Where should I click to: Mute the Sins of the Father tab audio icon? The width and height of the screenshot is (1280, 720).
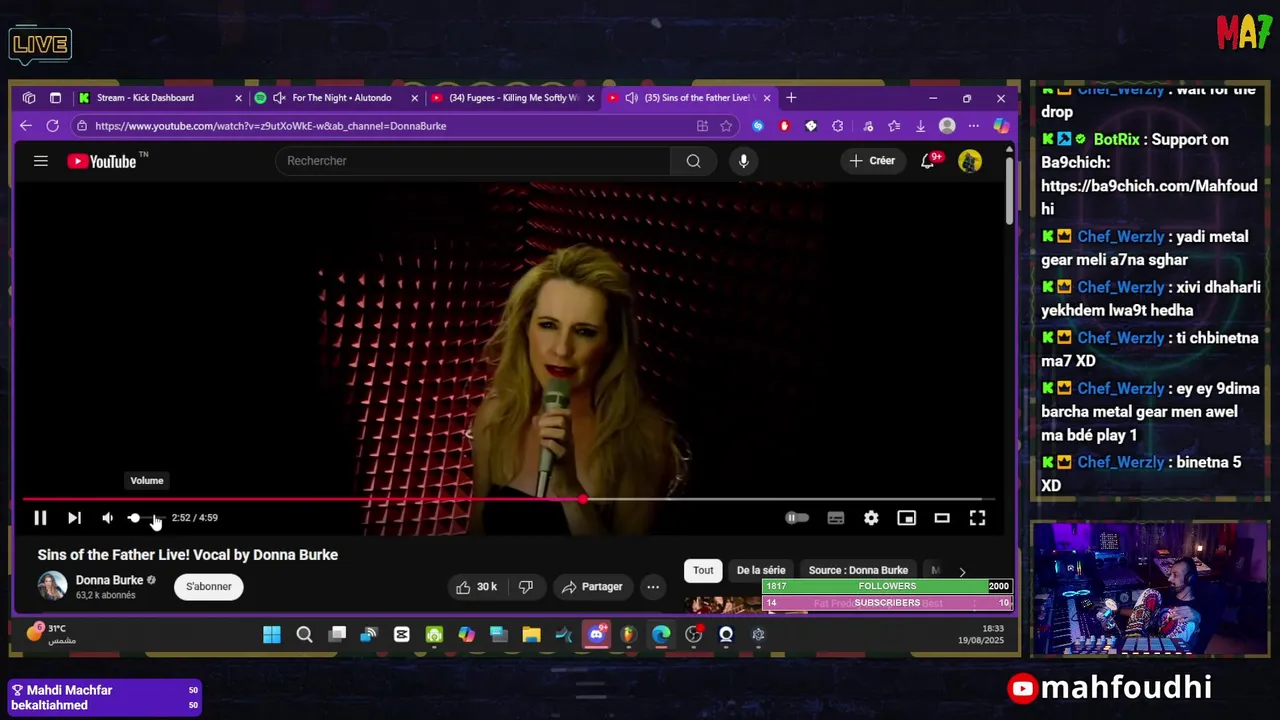tap(631, 98)
